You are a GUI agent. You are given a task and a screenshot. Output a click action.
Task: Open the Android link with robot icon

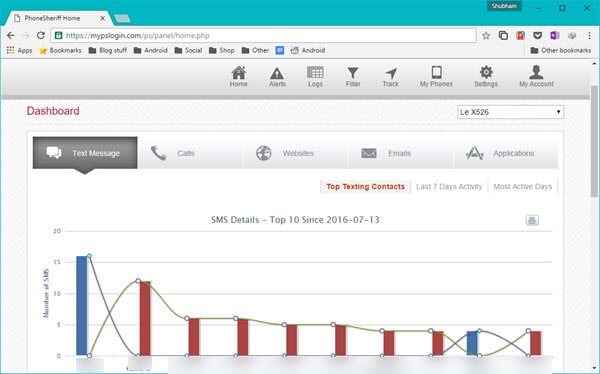point(308,50)
